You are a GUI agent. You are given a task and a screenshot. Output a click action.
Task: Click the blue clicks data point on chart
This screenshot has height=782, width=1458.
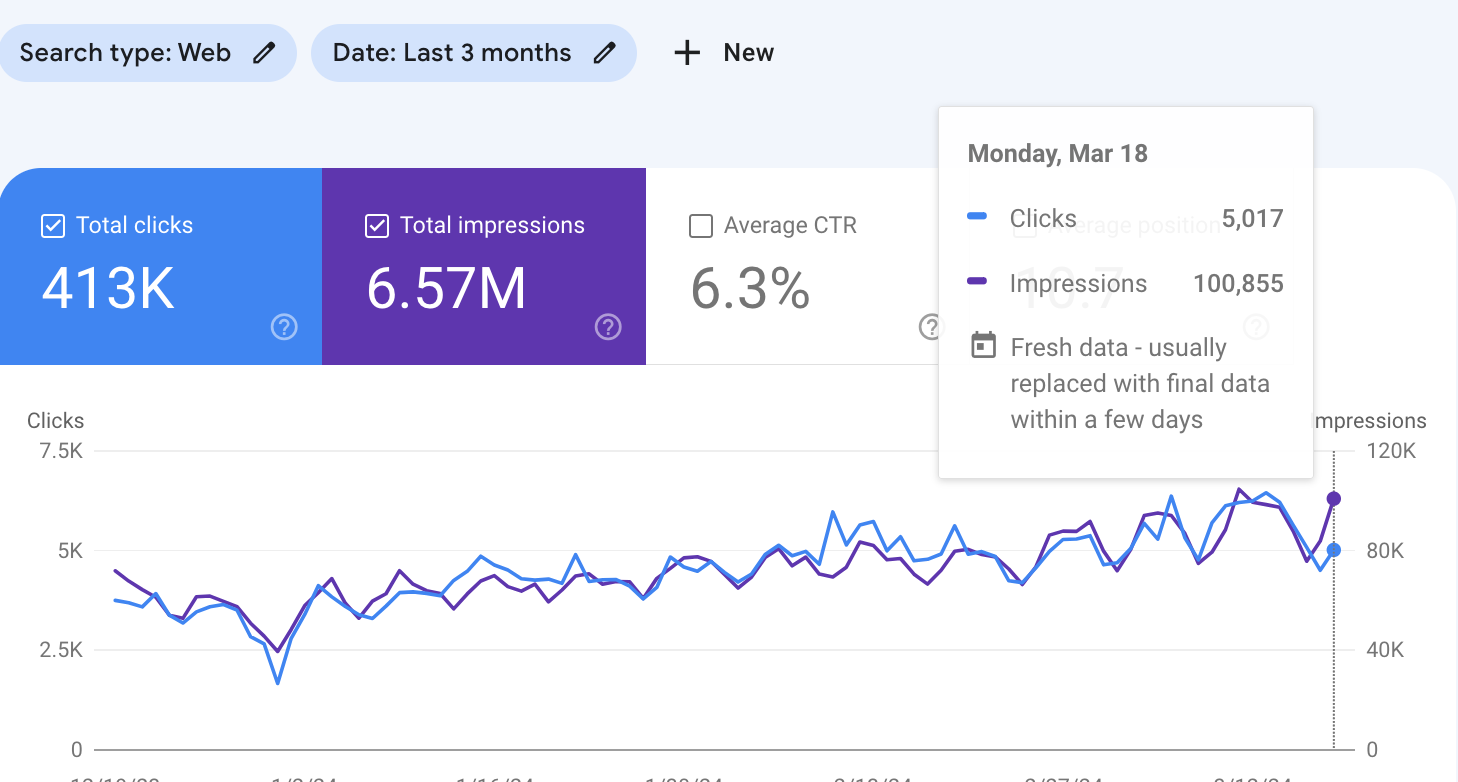(1333, 550)
